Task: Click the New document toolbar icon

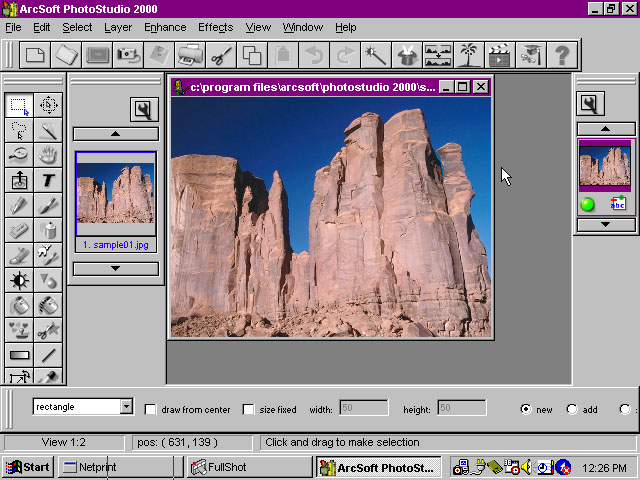Action: (35, 55)
